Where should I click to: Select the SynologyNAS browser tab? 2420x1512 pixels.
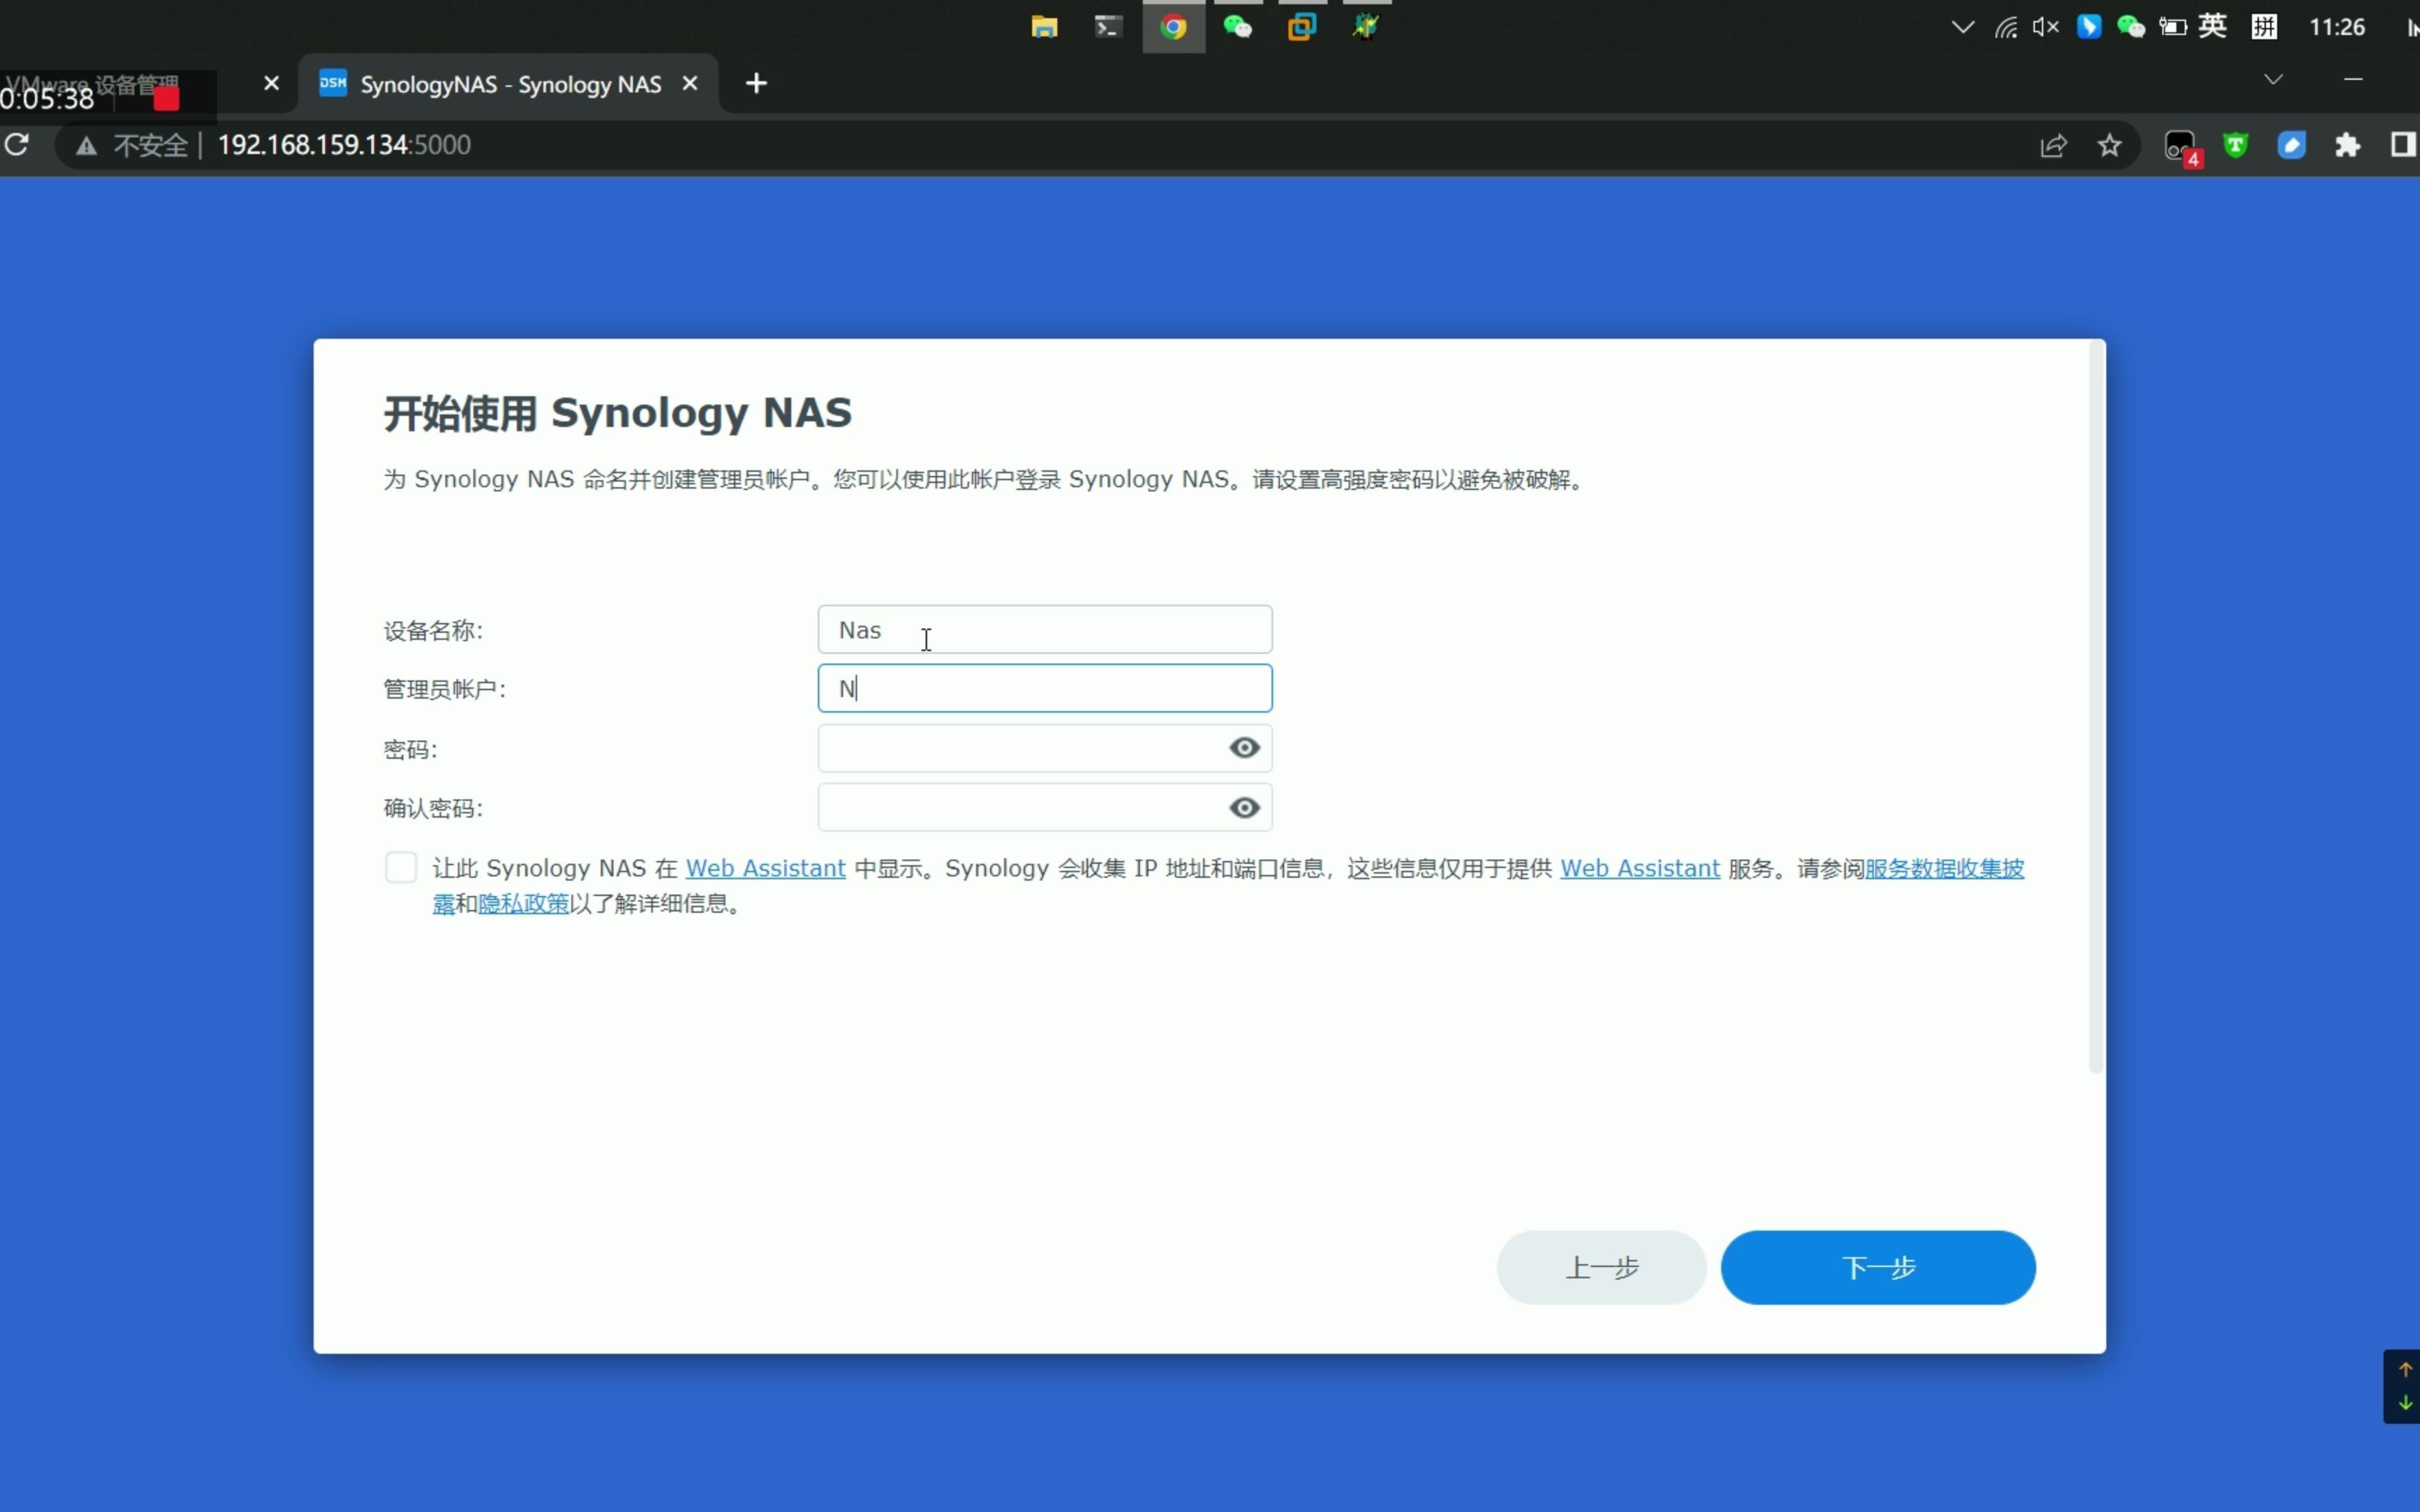(x=509, y=84)
